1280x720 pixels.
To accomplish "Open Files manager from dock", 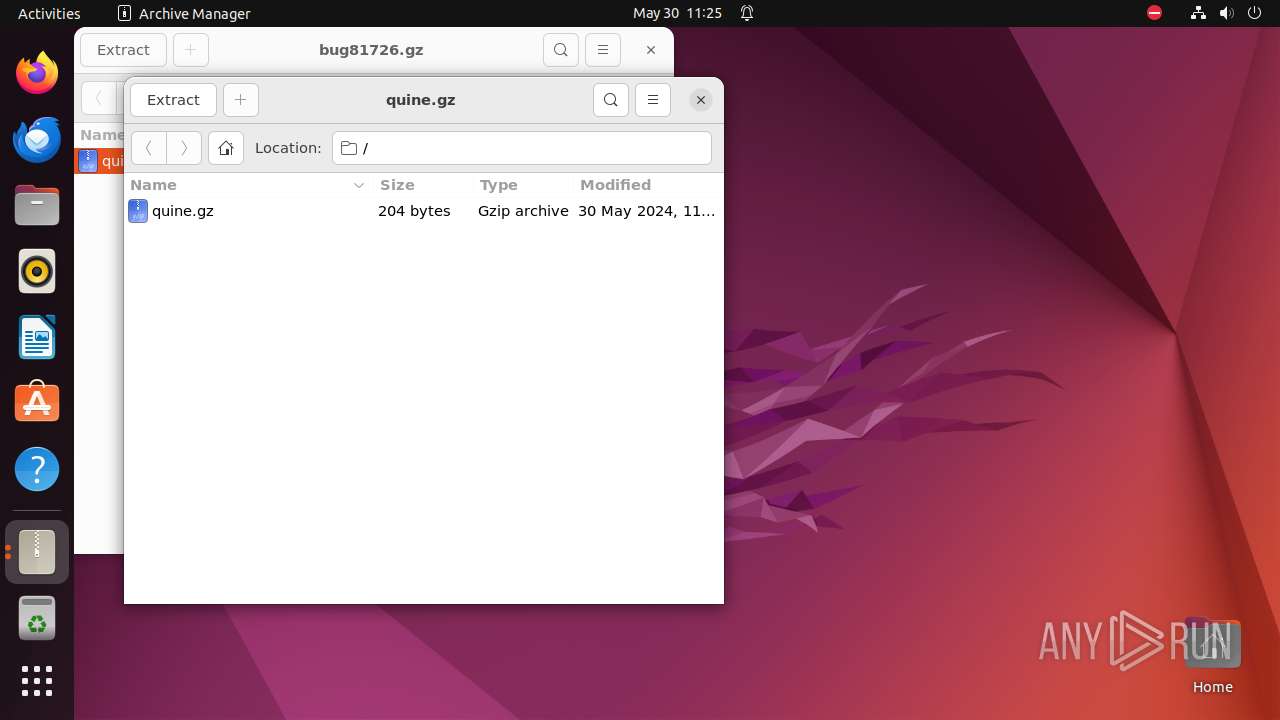I will 37,205.
